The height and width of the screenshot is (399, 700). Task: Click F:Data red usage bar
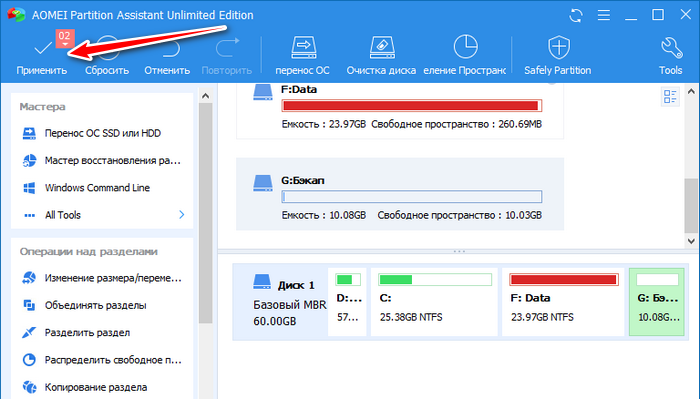pos(412,106)
